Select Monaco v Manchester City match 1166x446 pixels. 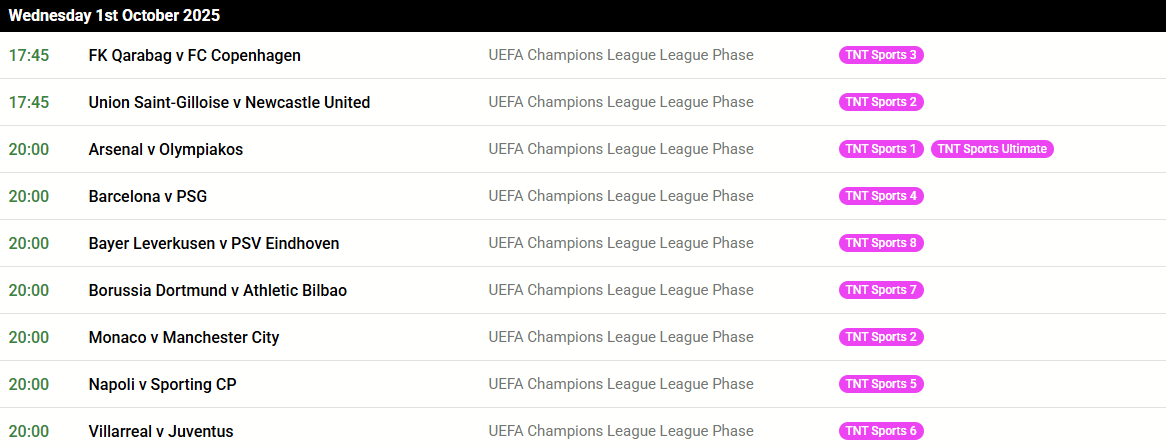[184, 337]
